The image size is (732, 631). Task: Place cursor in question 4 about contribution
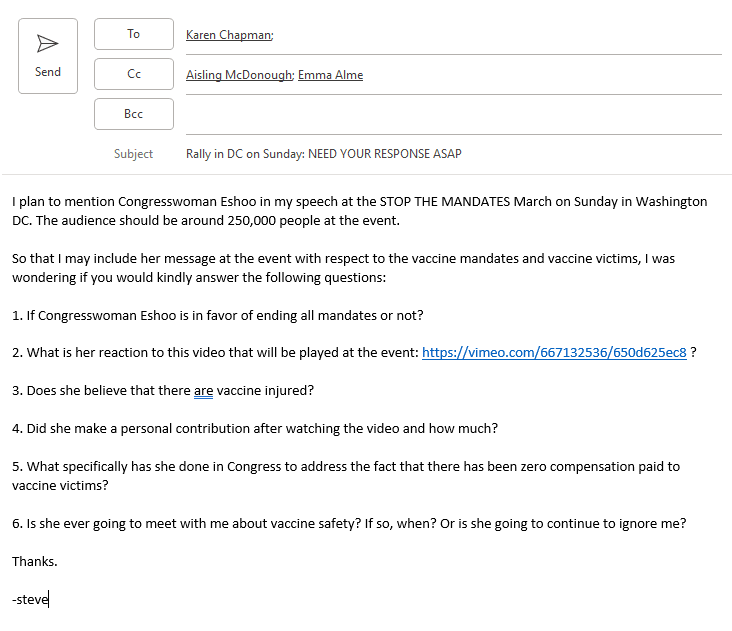255,428
